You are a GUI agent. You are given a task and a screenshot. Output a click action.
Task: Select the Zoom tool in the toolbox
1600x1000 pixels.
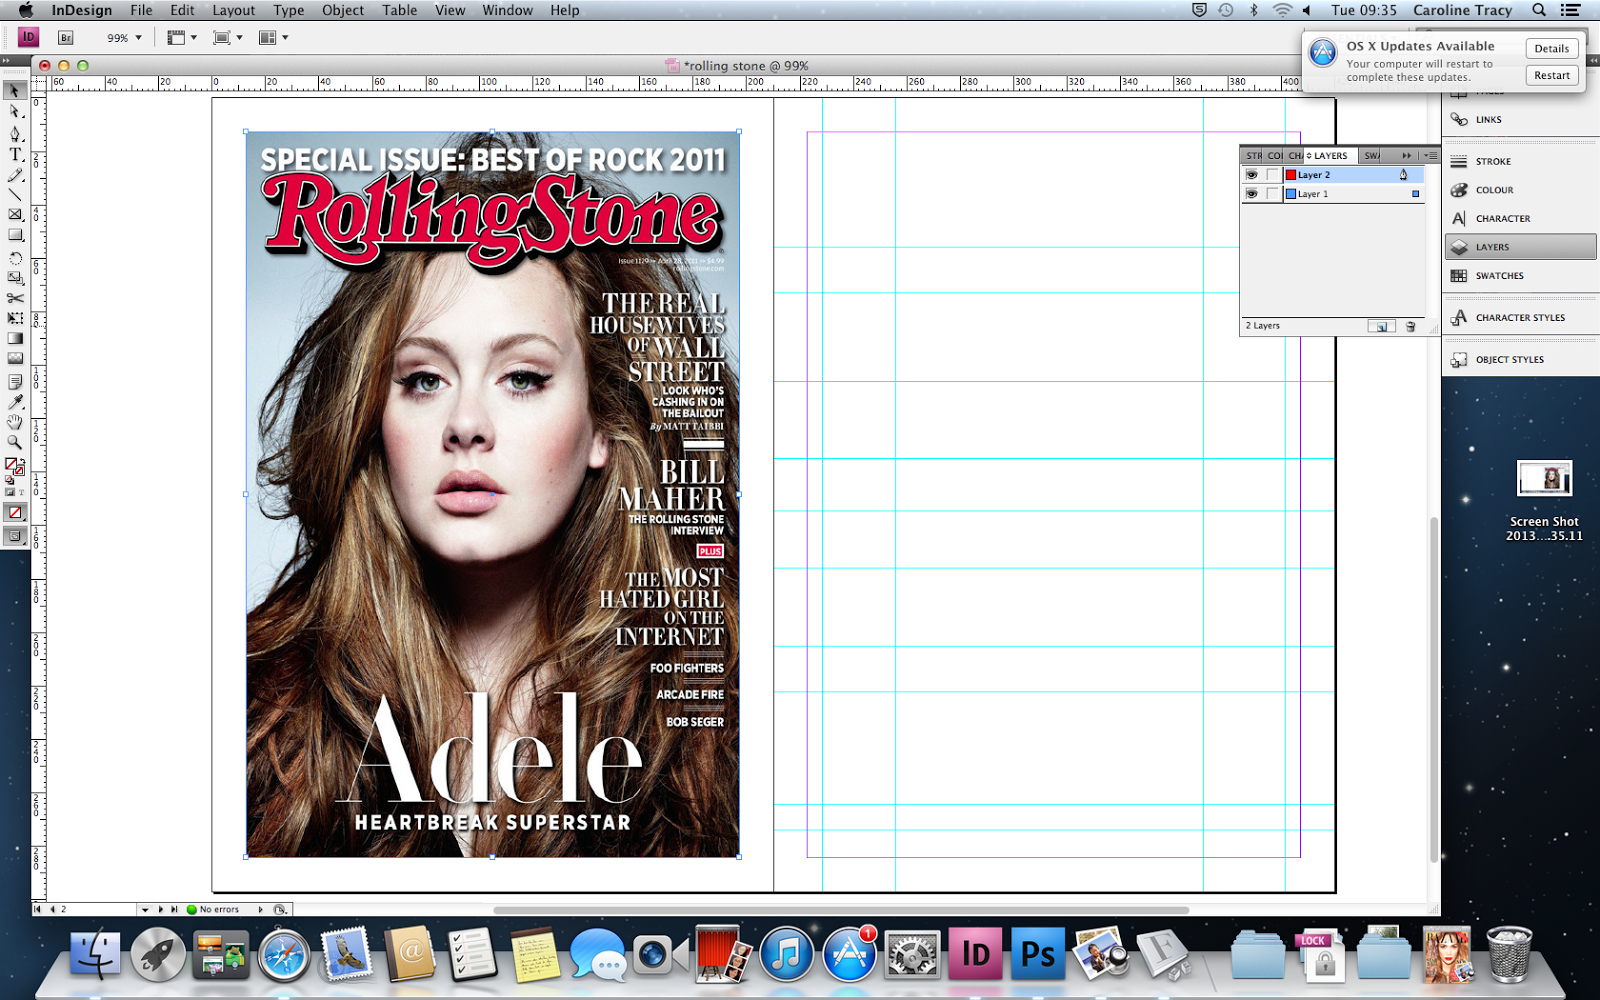[x=15, y=442]
